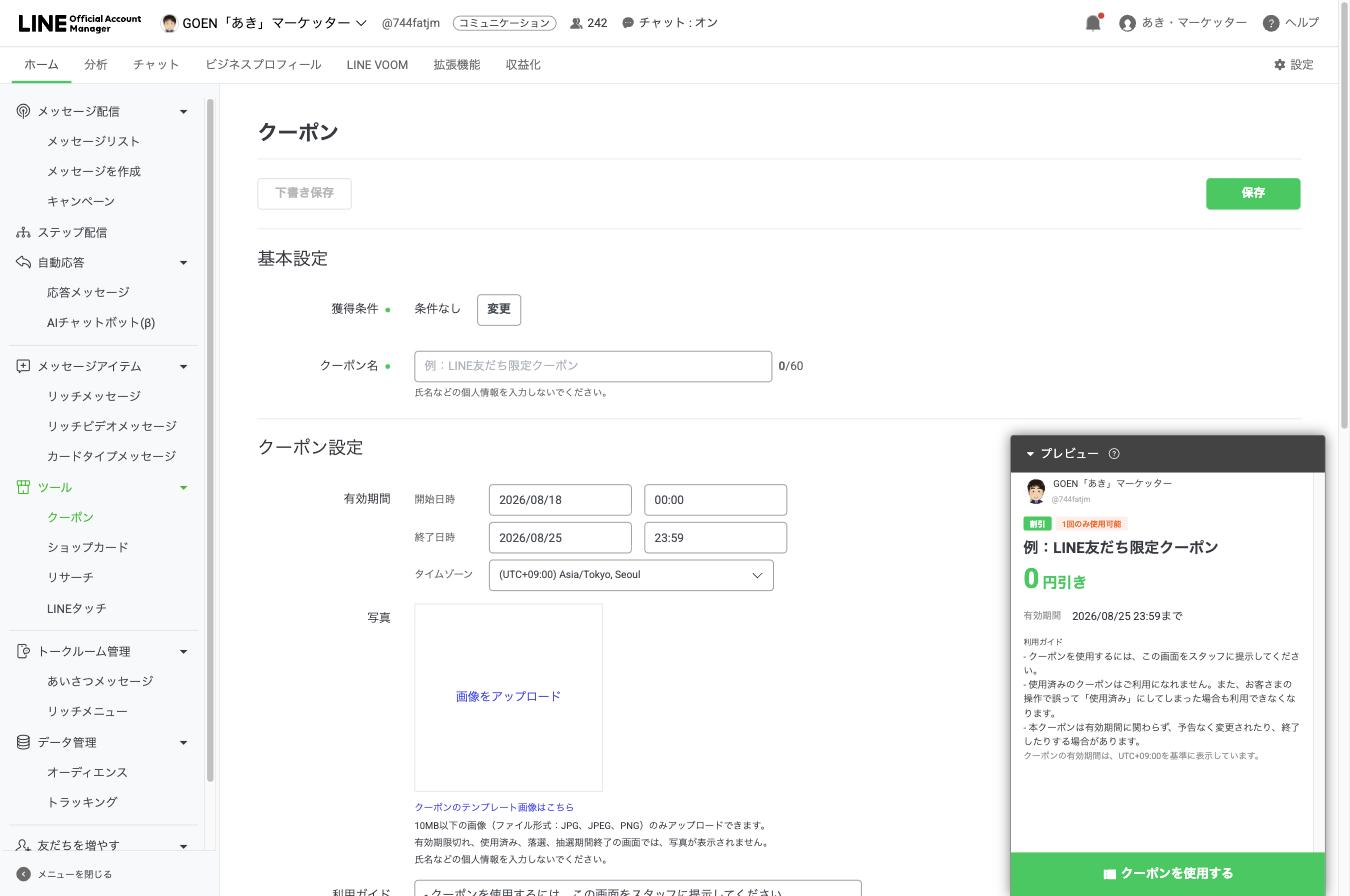Switch to the チャット tab
The image size is (1350, 896).
click(x=156, y=65)
